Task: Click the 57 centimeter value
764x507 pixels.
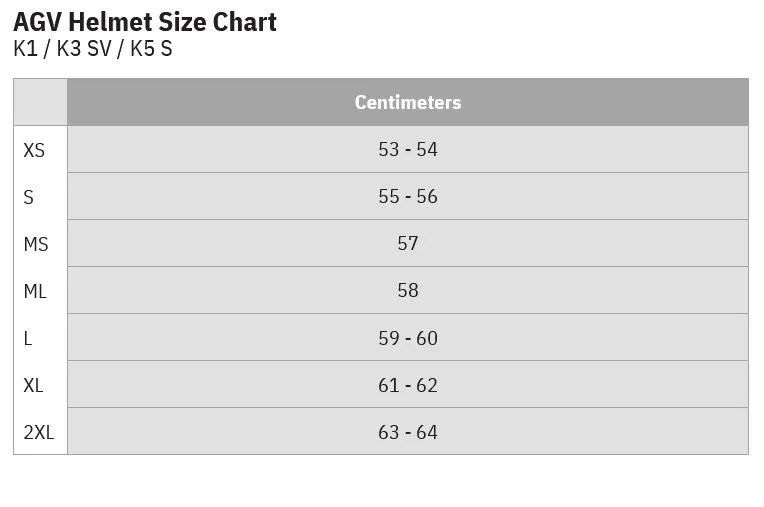Action: 408,243
